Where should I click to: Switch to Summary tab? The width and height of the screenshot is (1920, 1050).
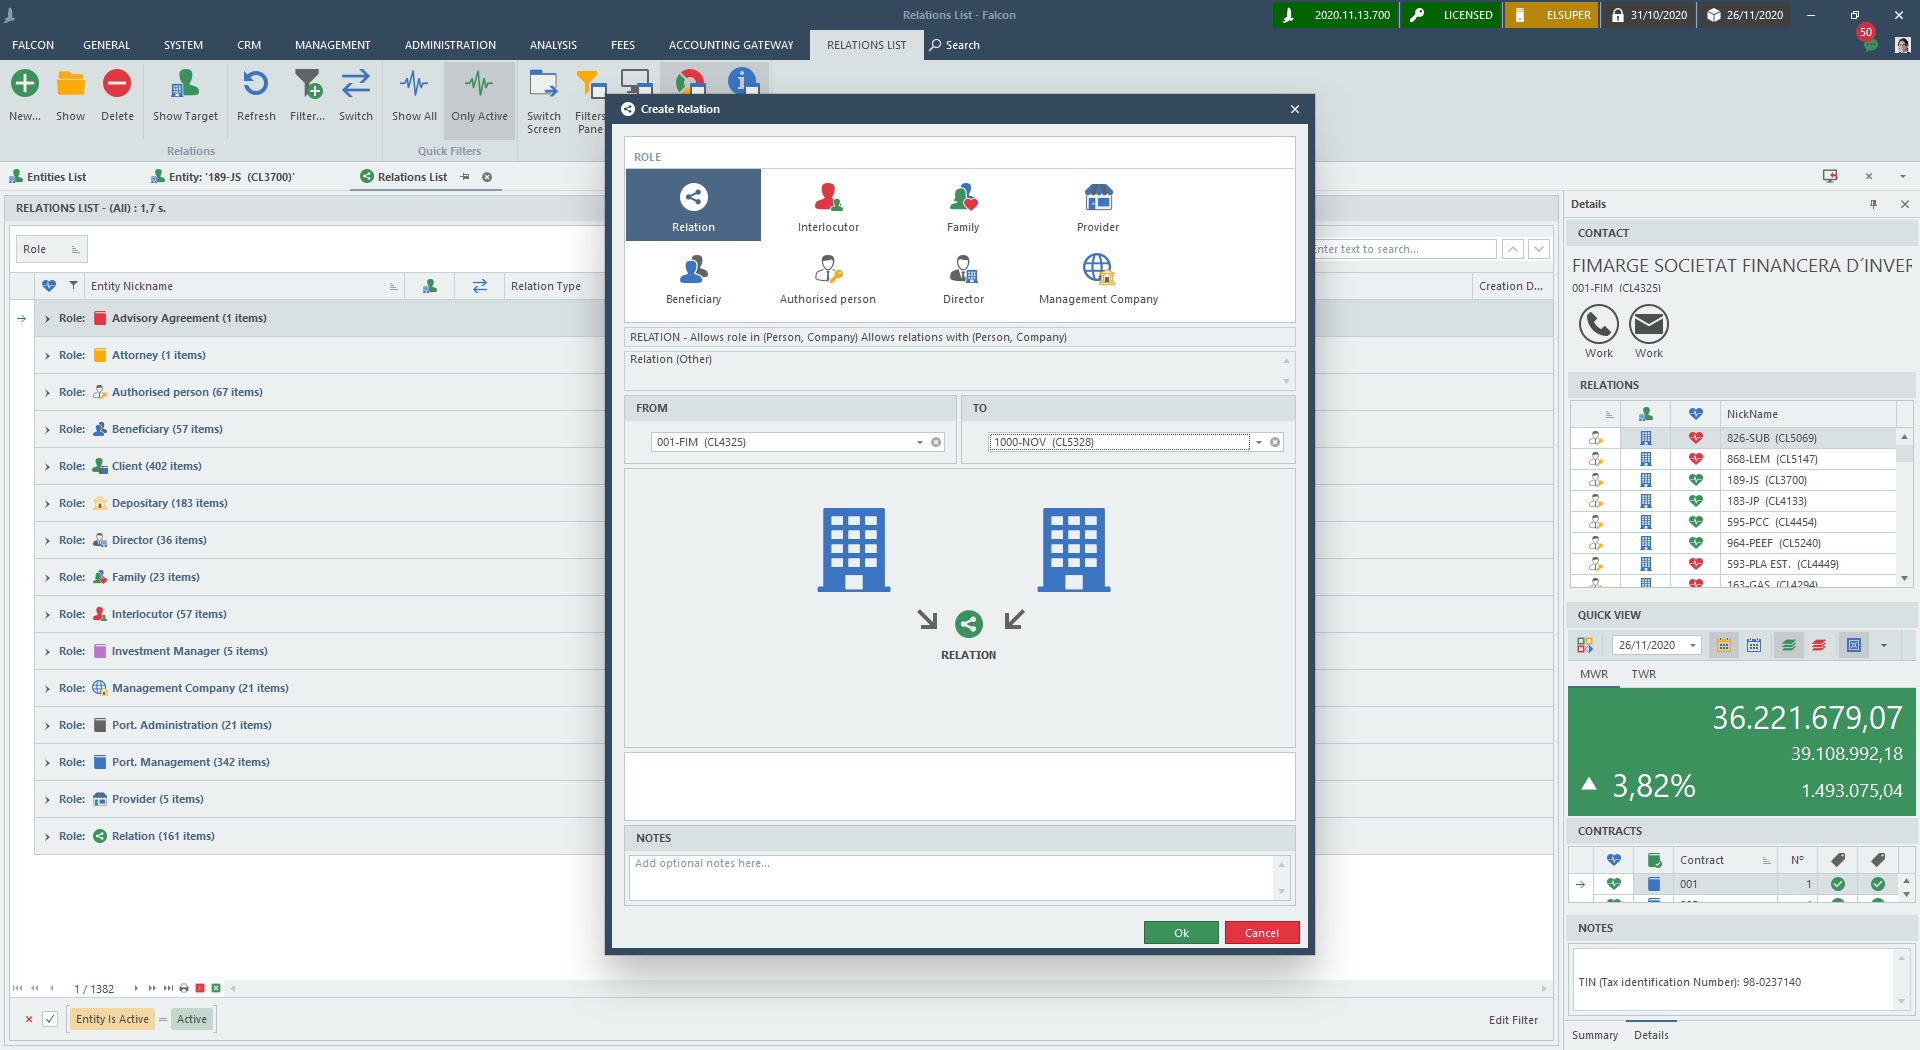pyautogui.click(x=1594, y=1035)
